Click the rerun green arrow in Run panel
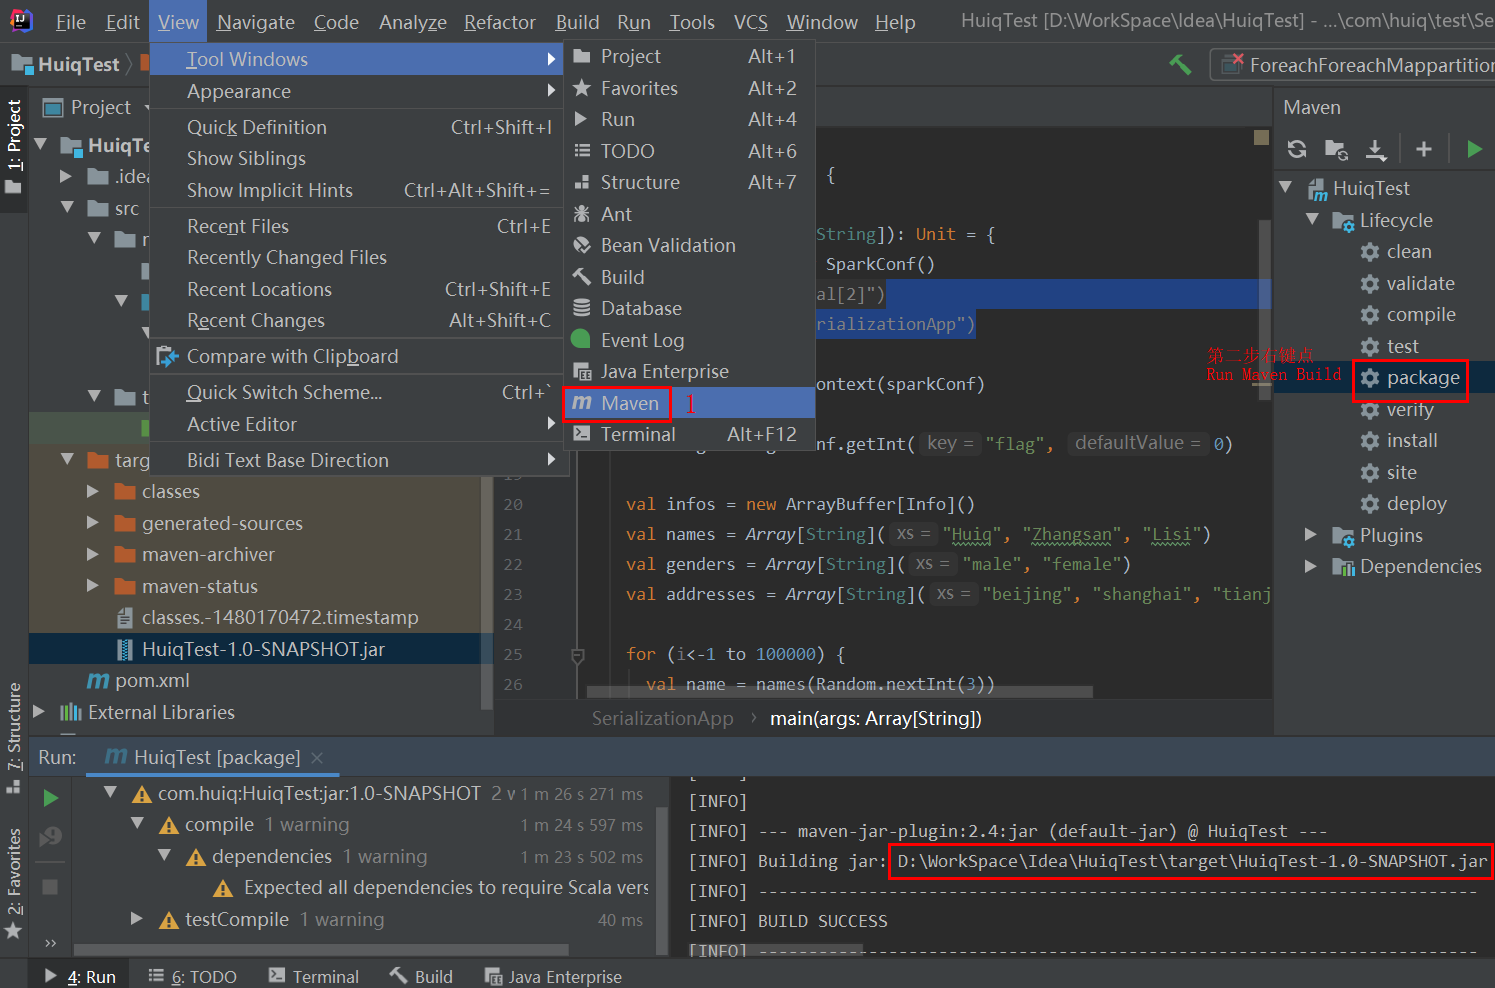 (51, 798)
